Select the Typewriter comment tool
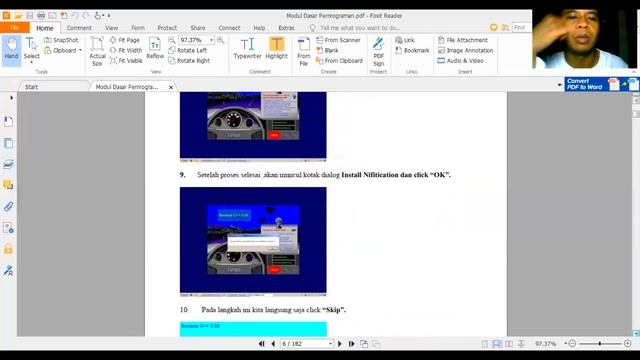The image size is (640, 360). 247,48
